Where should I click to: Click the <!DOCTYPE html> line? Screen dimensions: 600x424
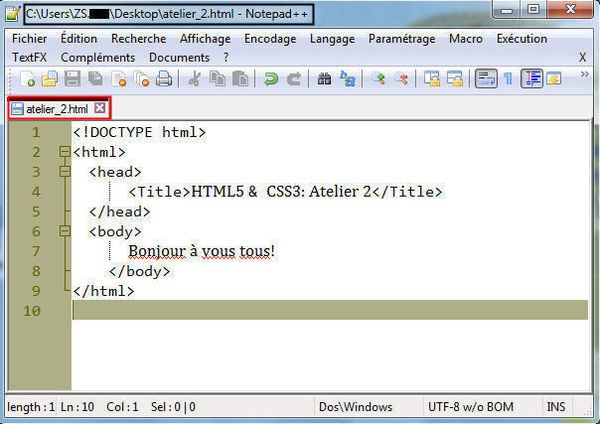[140, 132]
